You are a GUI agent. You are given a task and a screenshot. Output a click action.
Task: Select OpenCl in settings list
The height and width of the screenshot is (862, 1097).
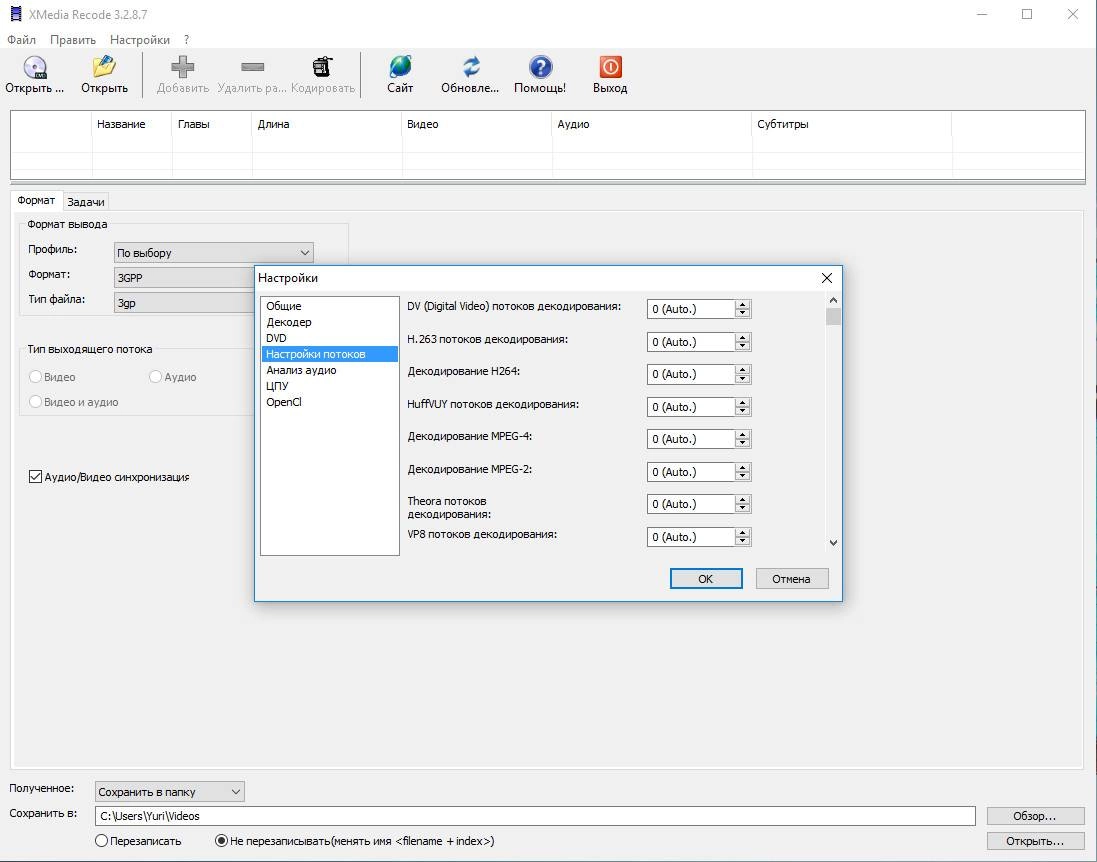click(330, 402)
